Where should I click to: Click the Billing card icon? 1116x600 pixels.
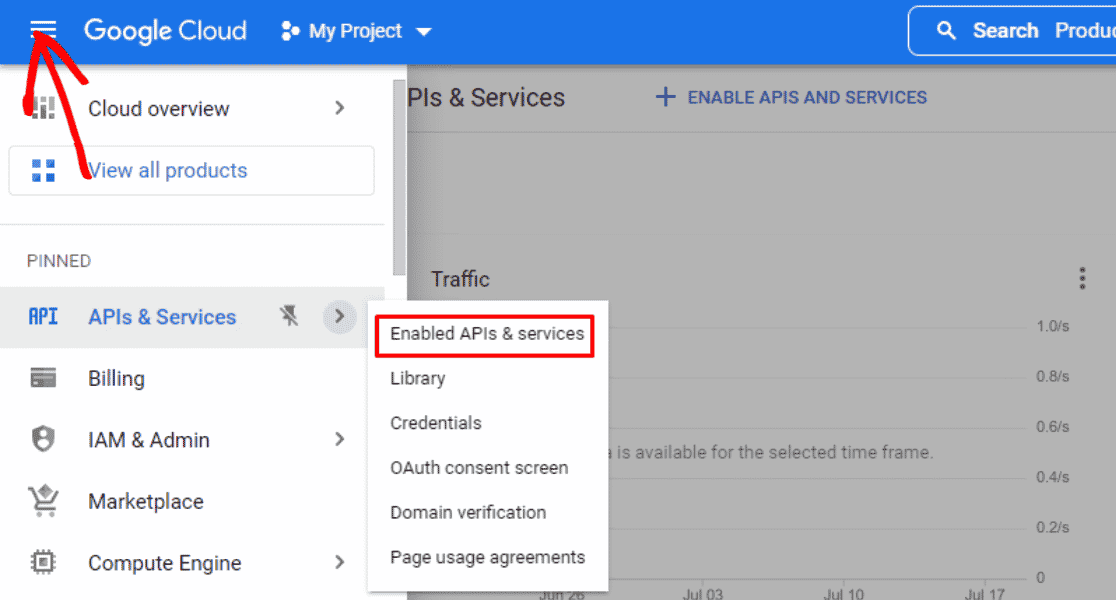coord(43,378)
